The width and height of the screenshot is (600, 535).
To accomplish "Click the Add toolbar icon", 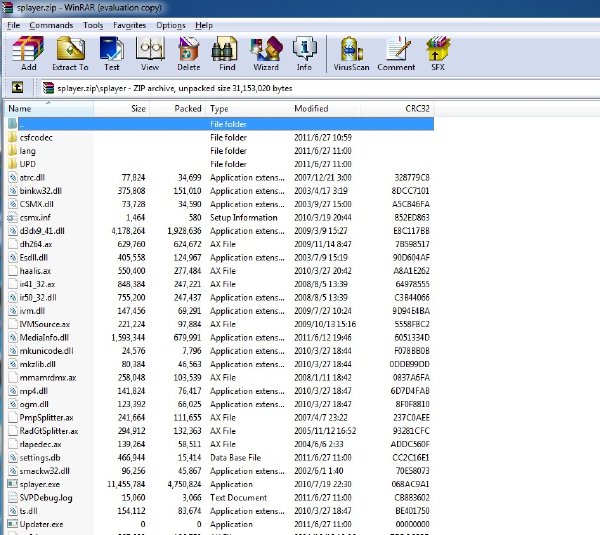I will click(28, 49).
